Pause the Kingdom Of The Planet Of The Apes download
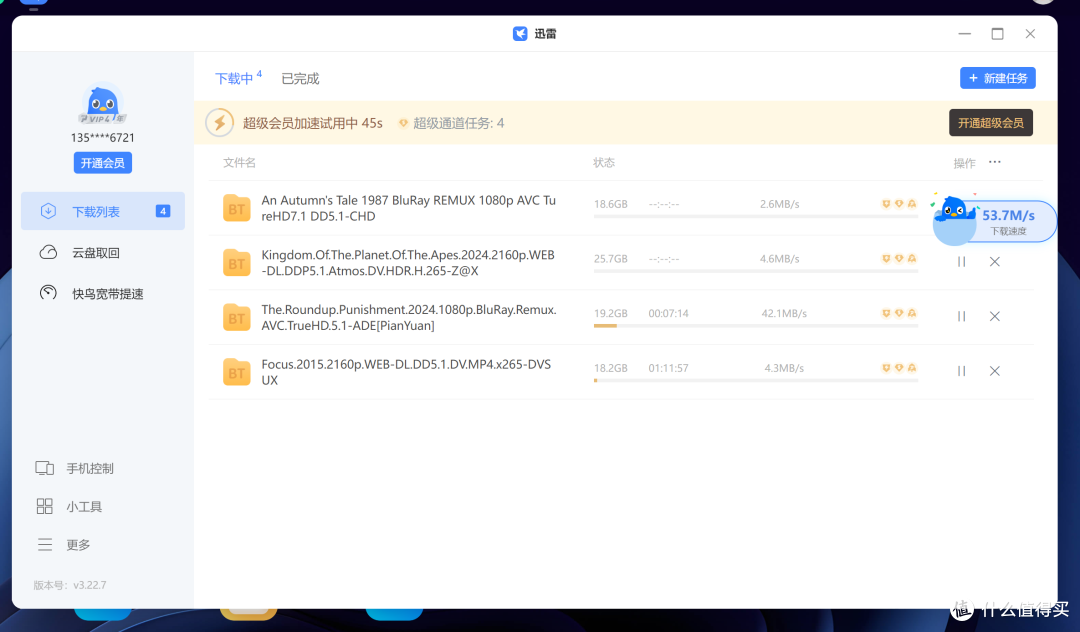This screenshot has height=632, width=1080. coord(962,262)
